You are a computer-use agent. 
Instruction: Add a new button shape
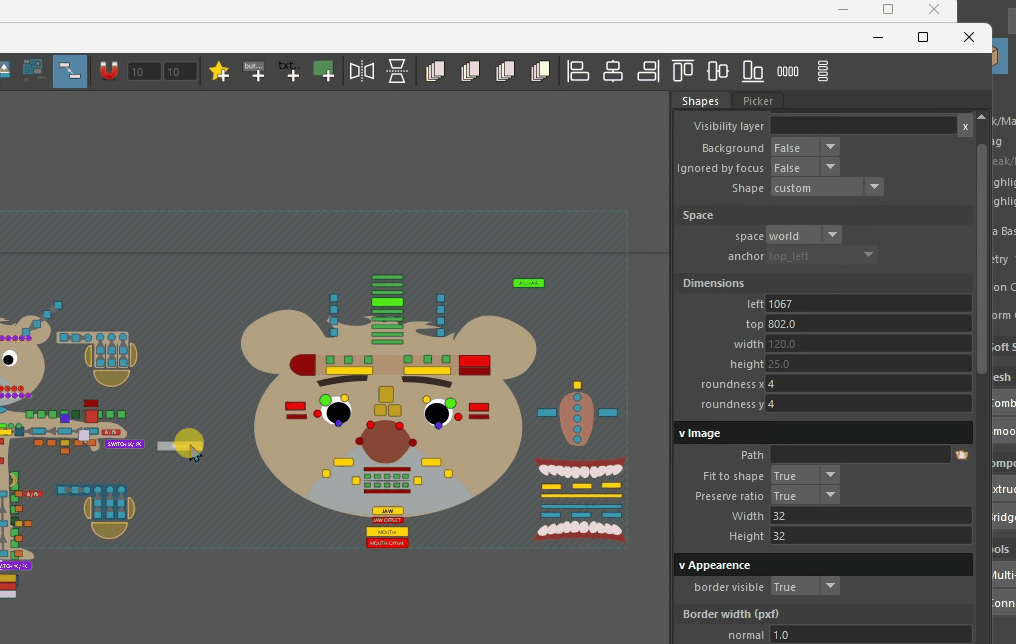(x=254, y=71)
